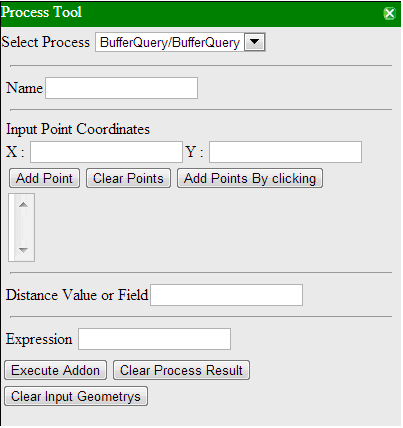Run the Execute Addon button
The image size is (403, 428).
point(55,370)
